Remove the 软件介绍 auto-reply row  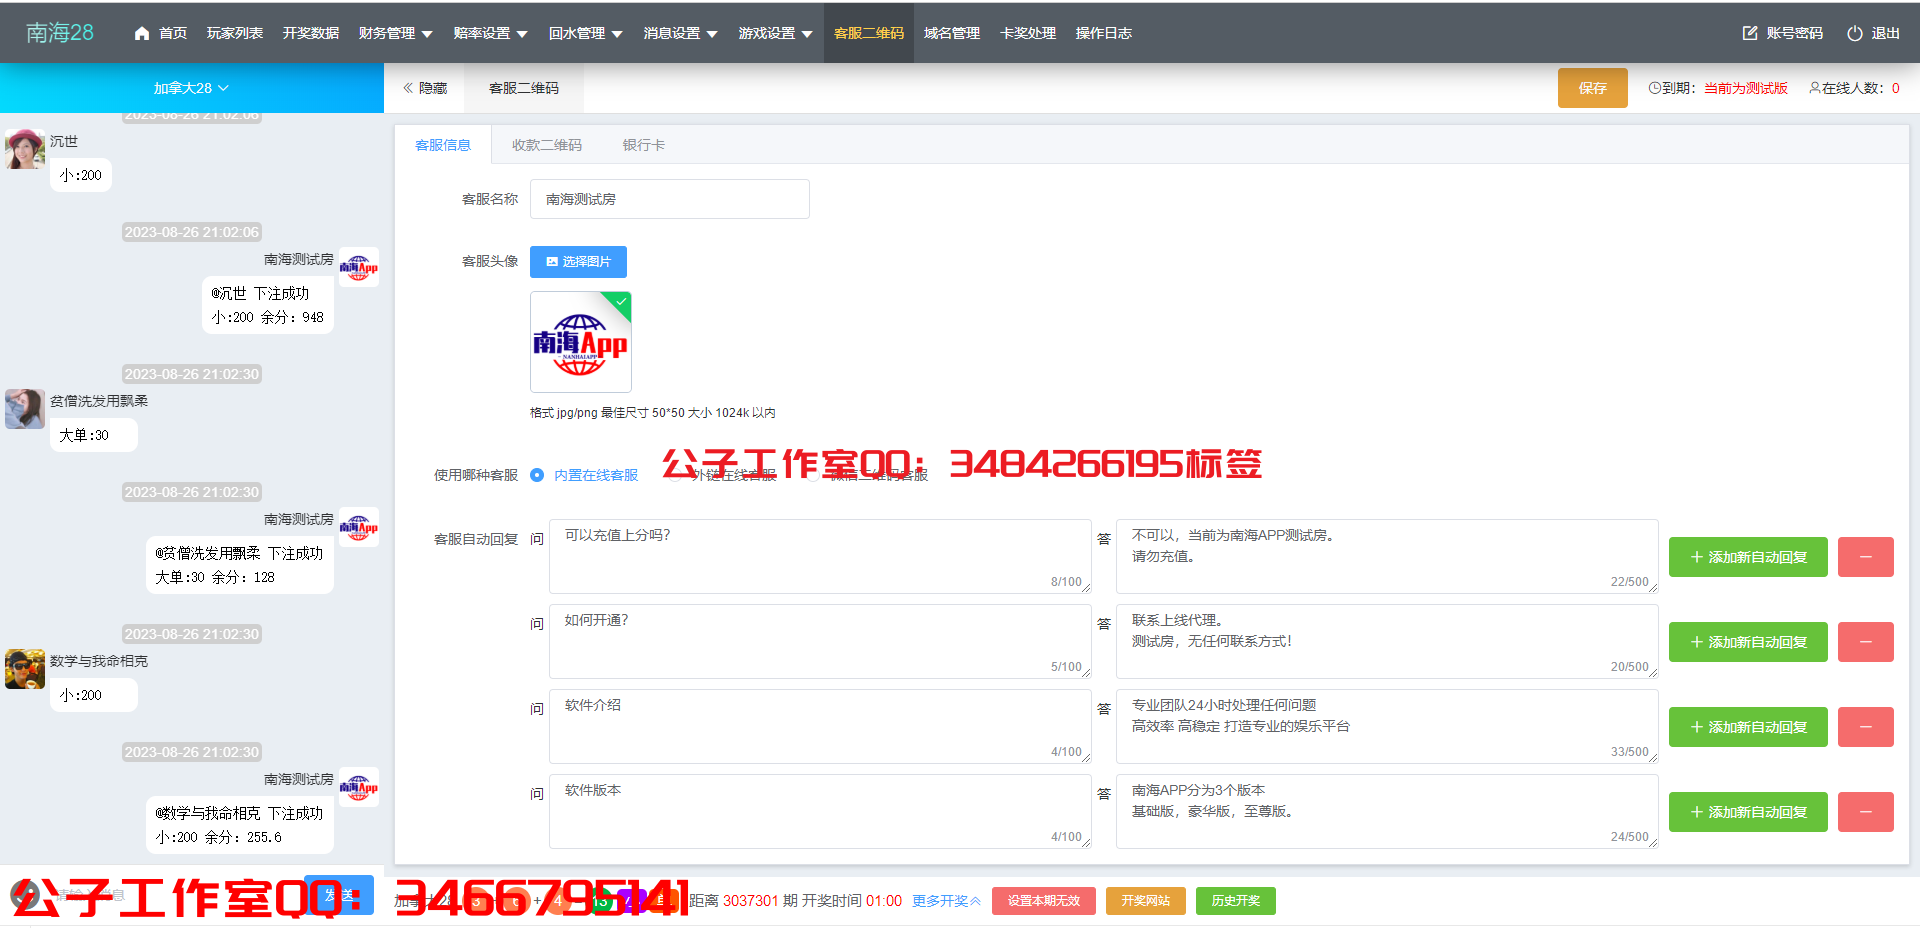[1865, 727]
